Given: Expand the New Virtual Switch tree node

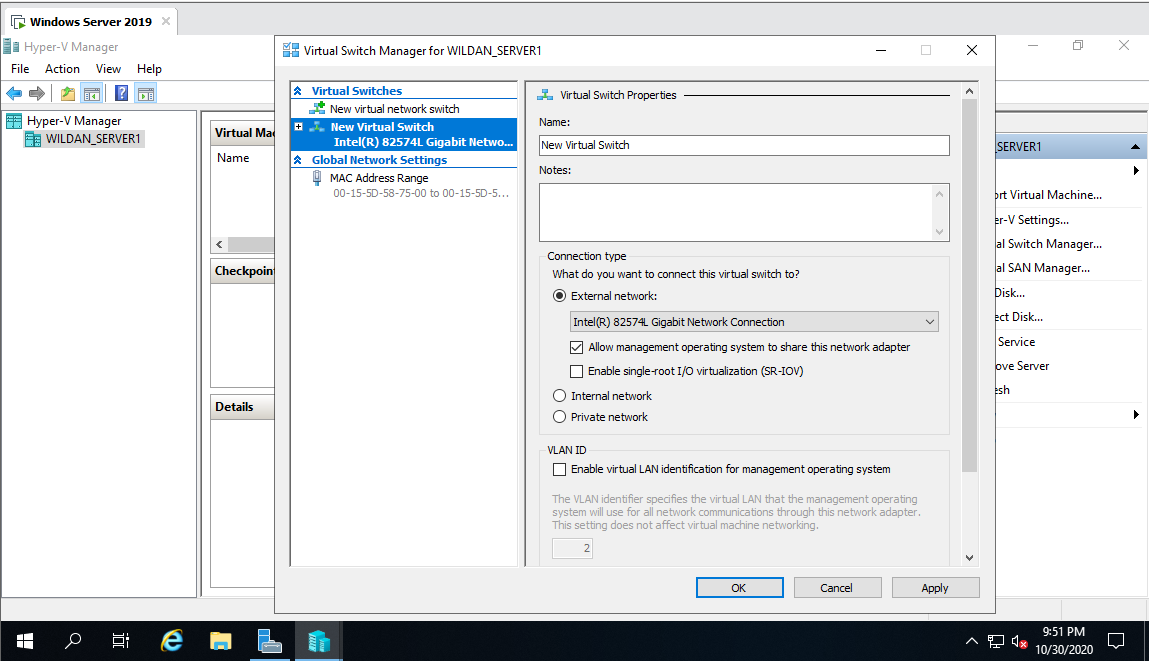Looking at the screenshot, I should pos(298,127).
